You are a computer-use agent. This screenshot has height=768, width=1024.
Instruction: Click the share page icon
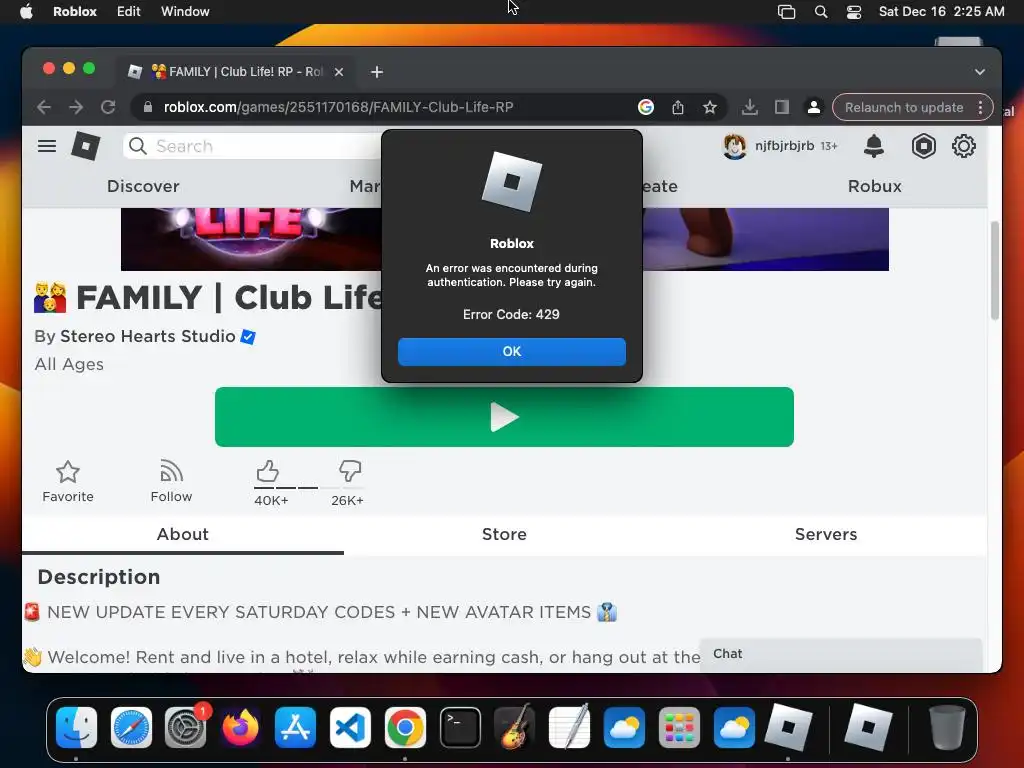[678, 107]
